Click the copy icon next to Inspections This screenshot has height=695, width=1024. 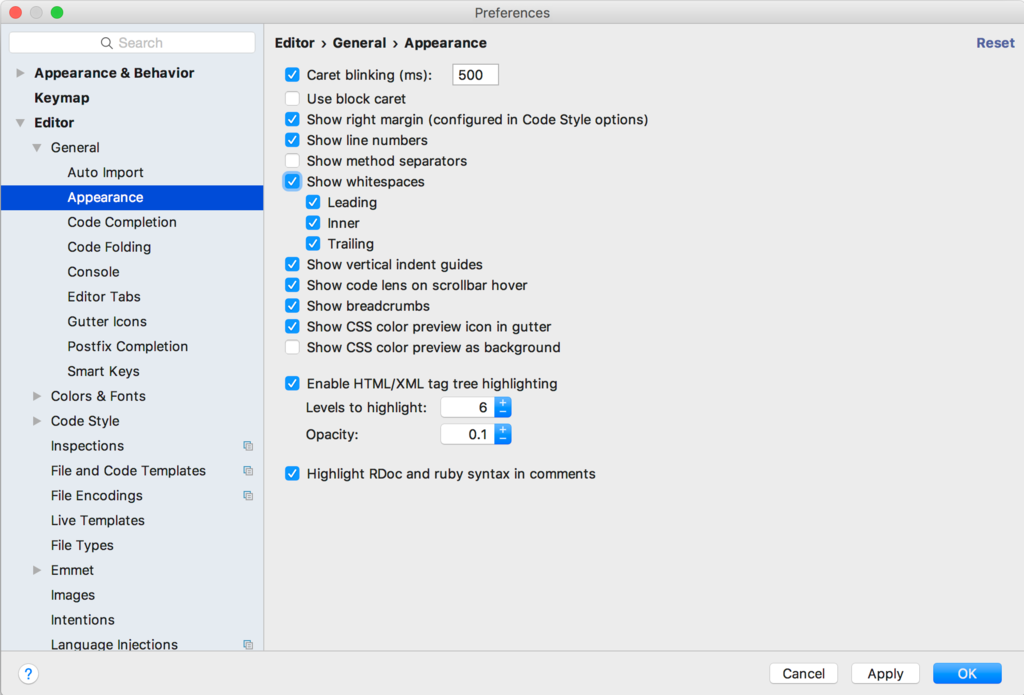tap(248, 445)
